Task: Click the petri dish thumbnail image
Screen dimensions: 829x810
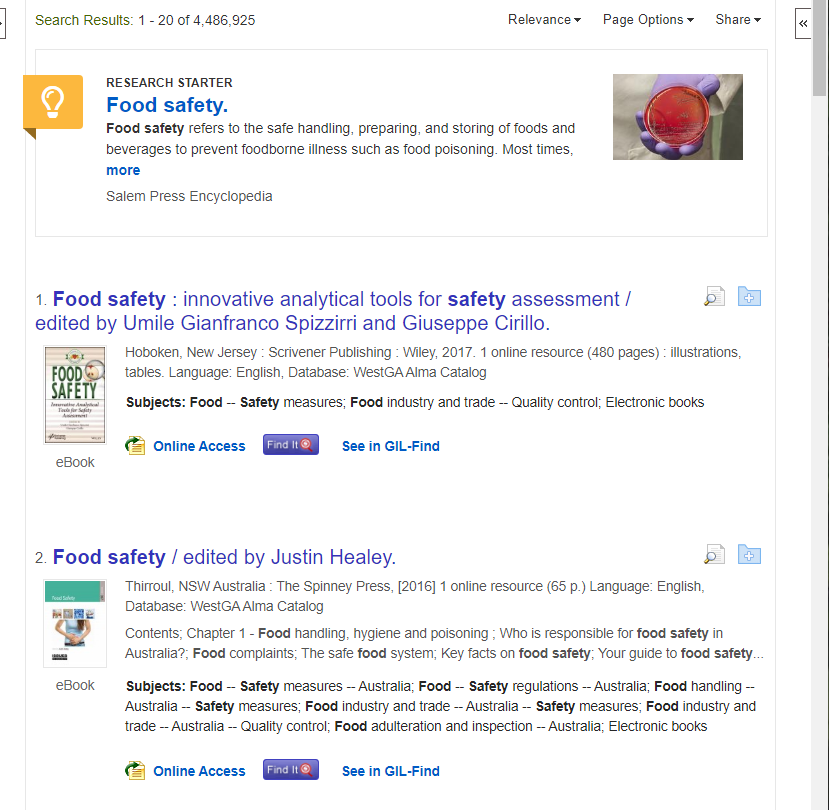Action: click(678, 117)
